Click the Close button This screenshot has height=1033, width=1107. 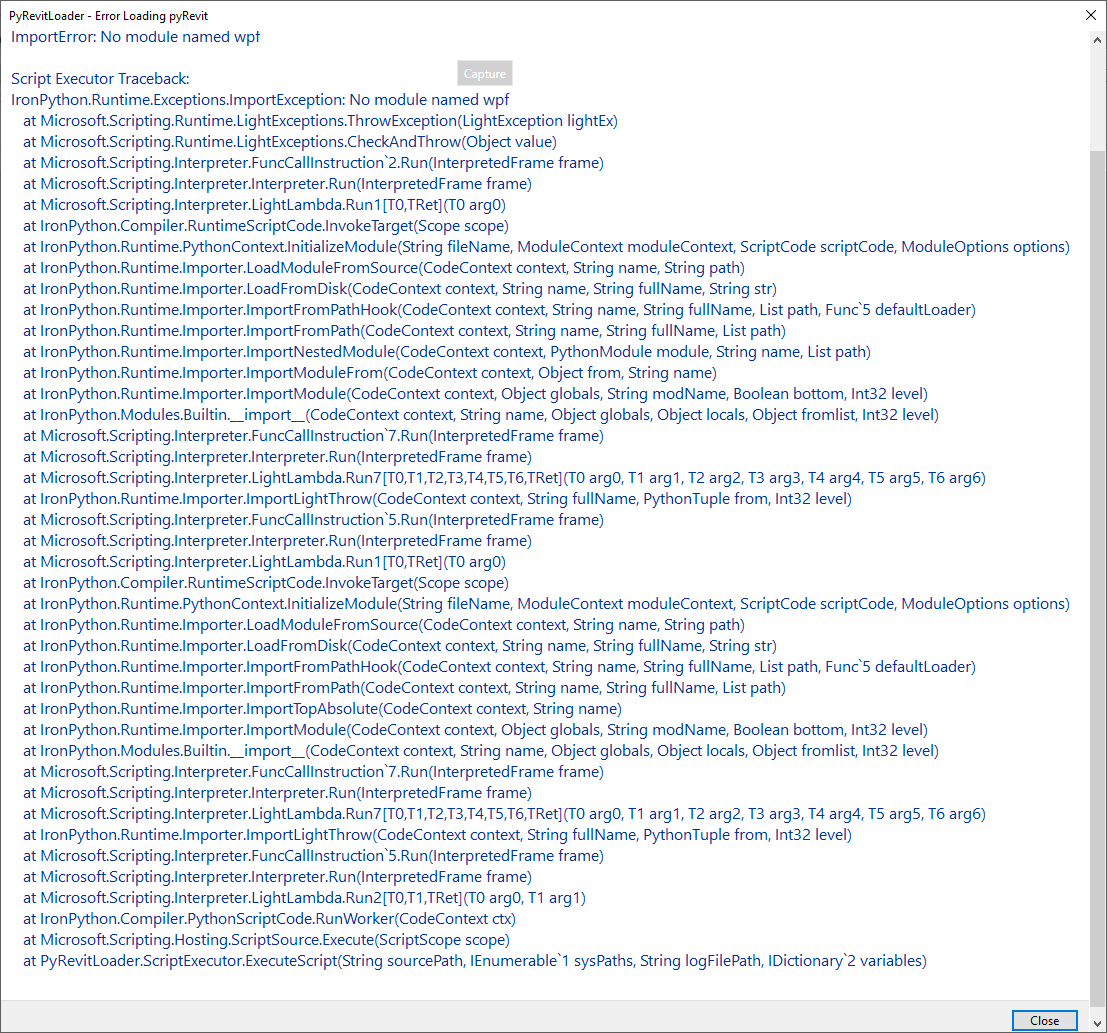pyautogui.click(x=1044, y=1020)
